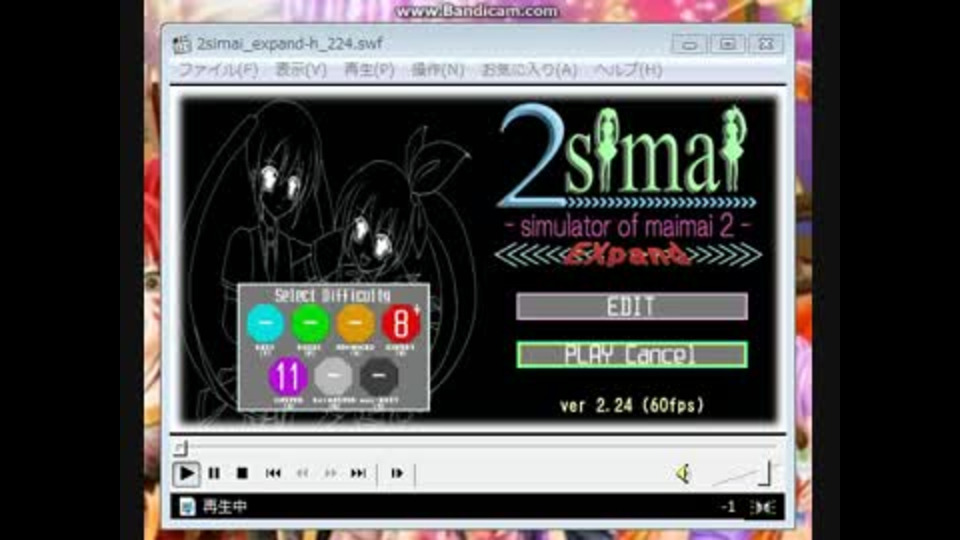Open the 再生(P) menu
Viewport: 960px width, 540px height.
[x=369, y=70]
